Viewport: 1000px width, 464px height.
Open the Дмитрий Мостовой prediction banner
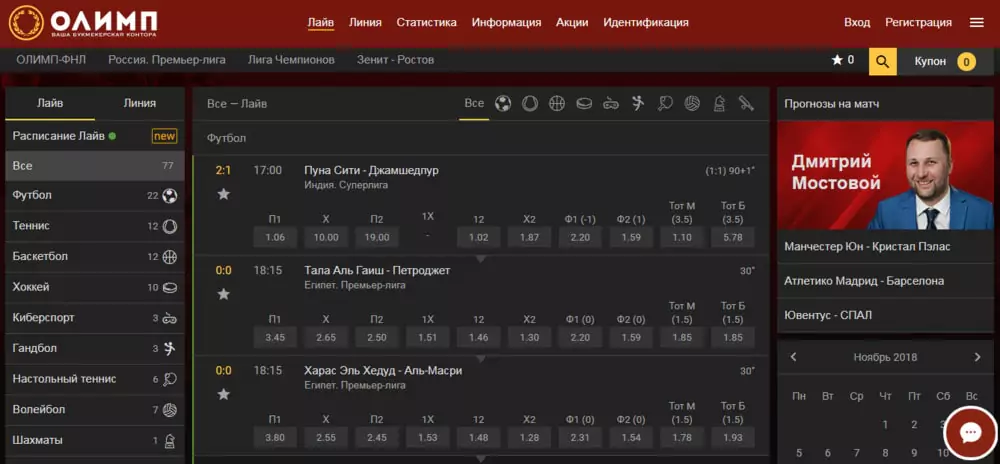tap(885, 175)
